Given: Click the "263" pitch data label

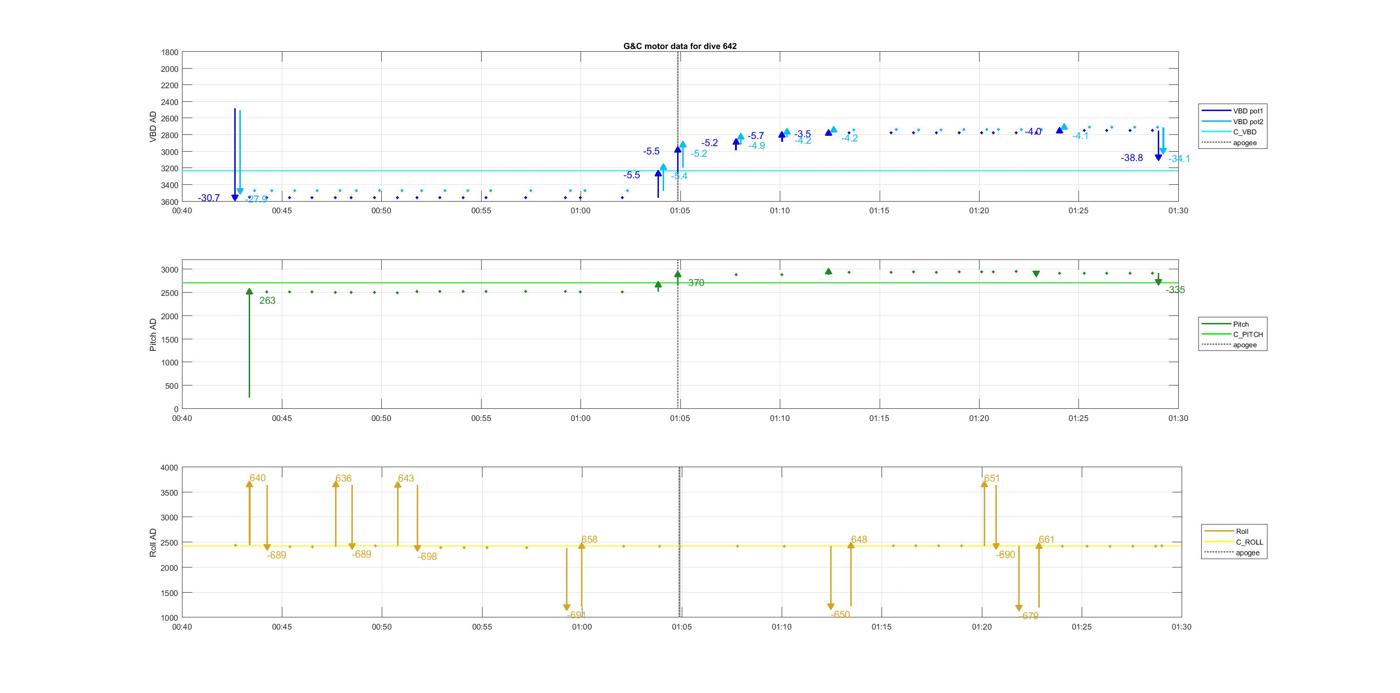Looking at the screenshot, I should point(267,300).
